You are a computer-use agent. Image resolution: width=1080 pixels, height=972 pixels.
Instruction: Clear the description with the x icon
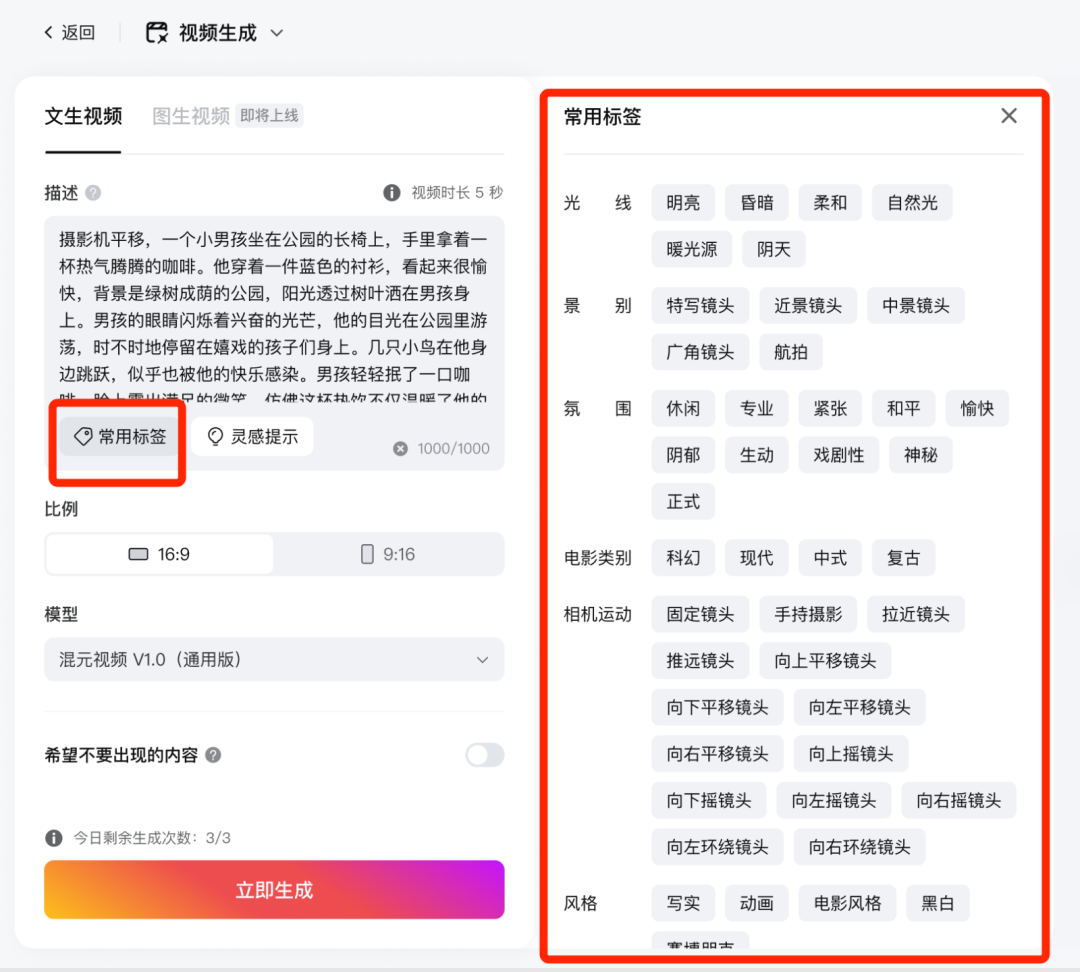[x=400, y=448]
